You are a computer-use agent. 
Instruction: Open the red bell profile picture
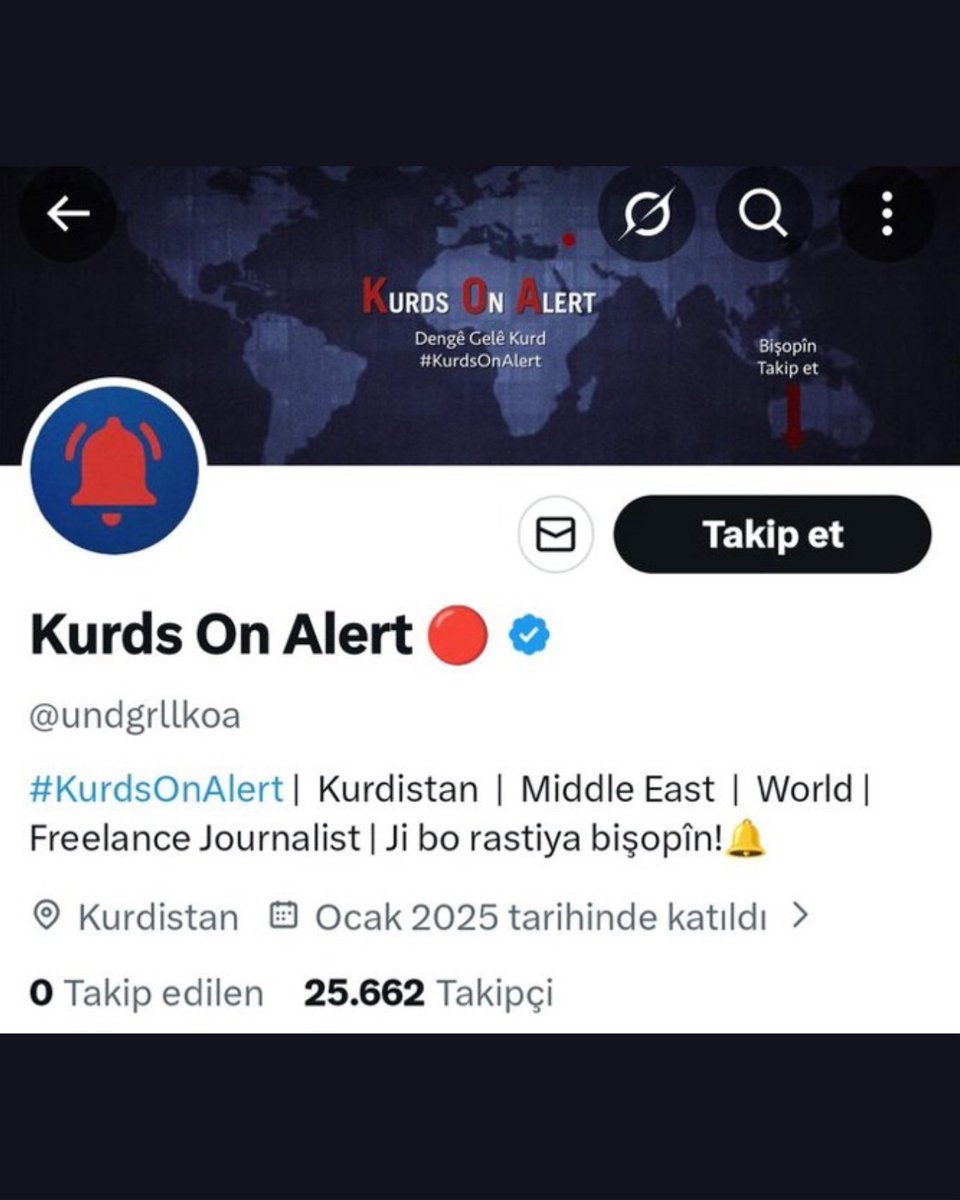click(x=115, y=470)
